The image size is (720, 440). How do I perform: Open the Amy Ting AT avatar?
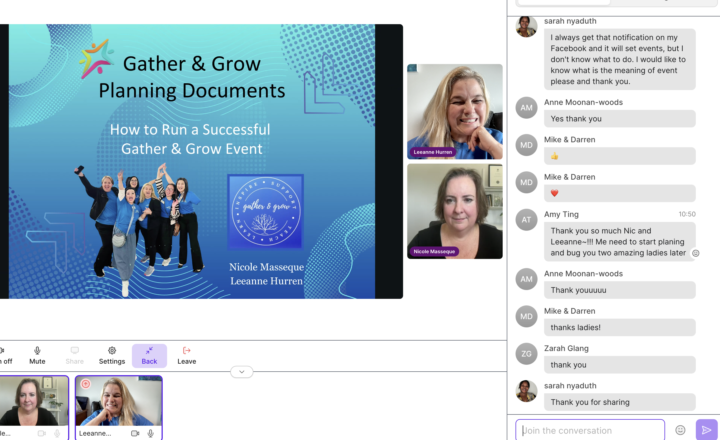pyautogui.click(x=526, y=220)
